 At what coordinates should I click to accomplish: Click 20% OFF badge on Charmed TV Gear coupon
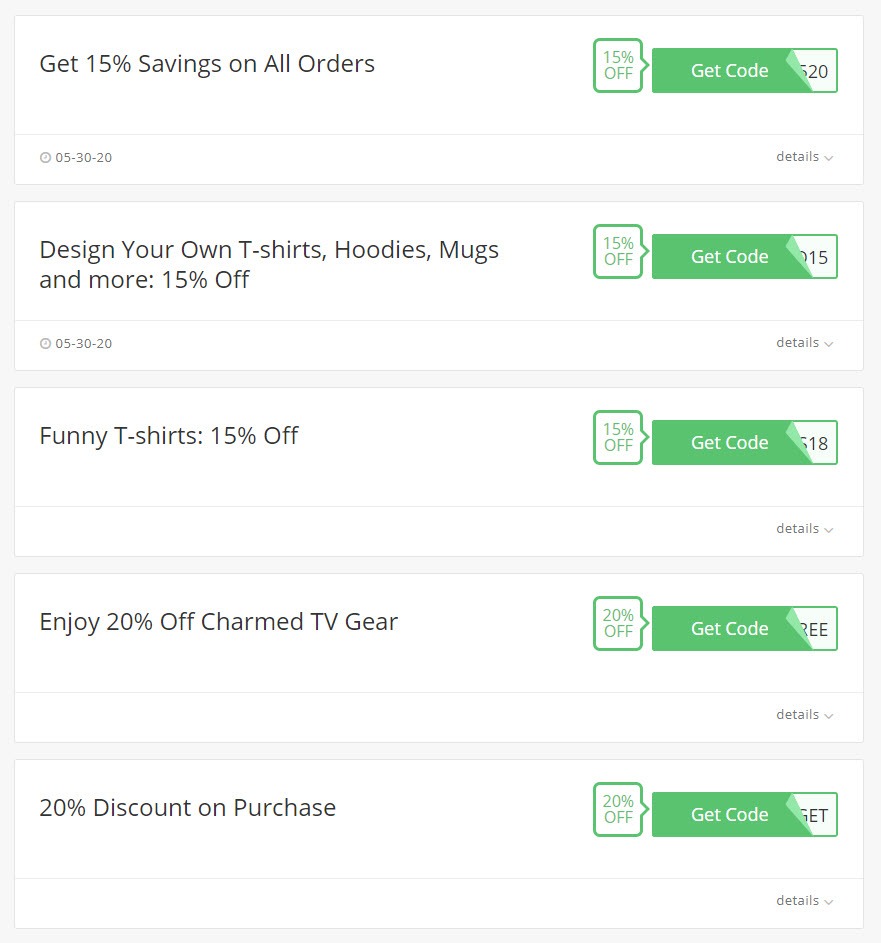click(x=618, y=624)
